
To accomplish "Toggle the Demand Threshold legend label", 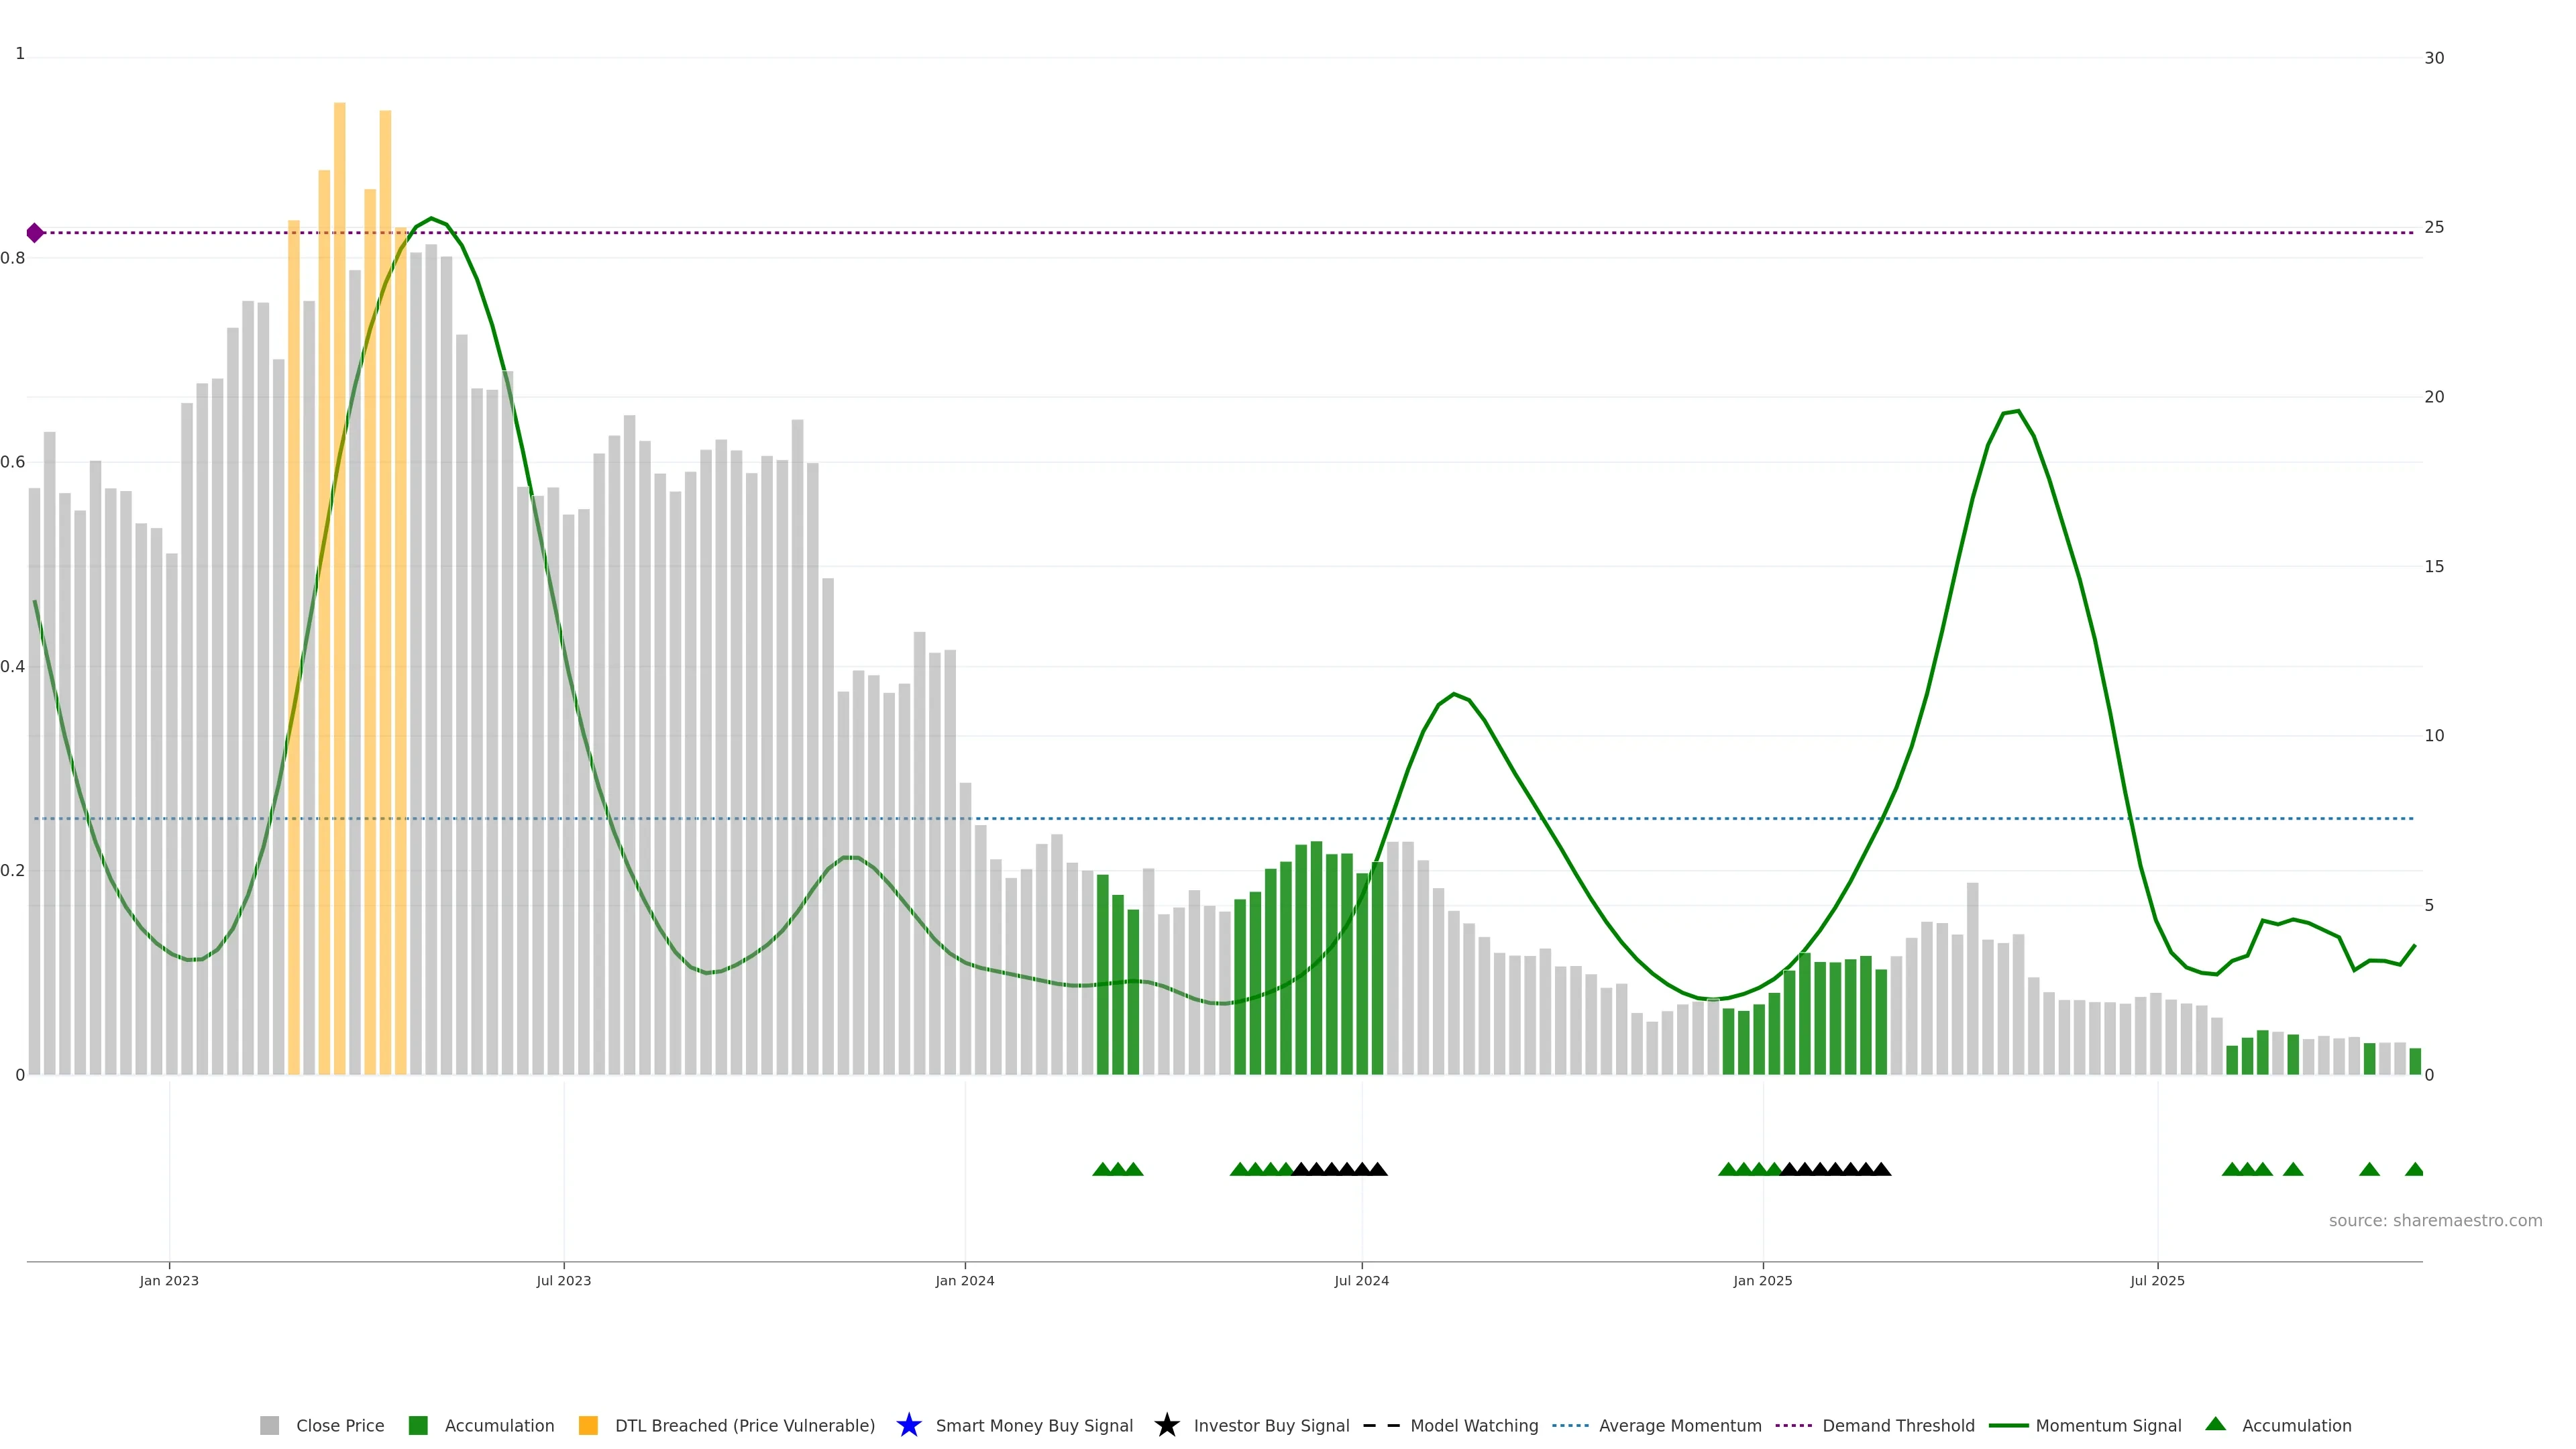I will [1898, 1425].
